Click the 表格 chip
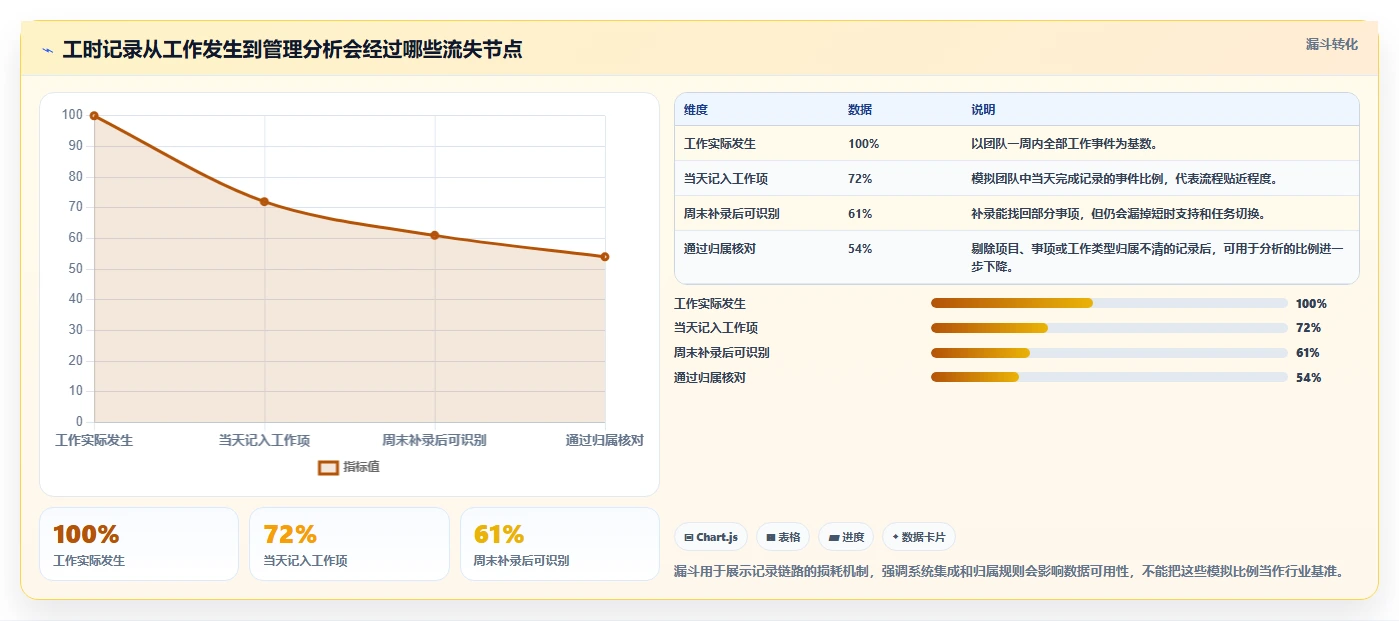The width and height of the screenshot is (1399, 621). click(783, 537)
